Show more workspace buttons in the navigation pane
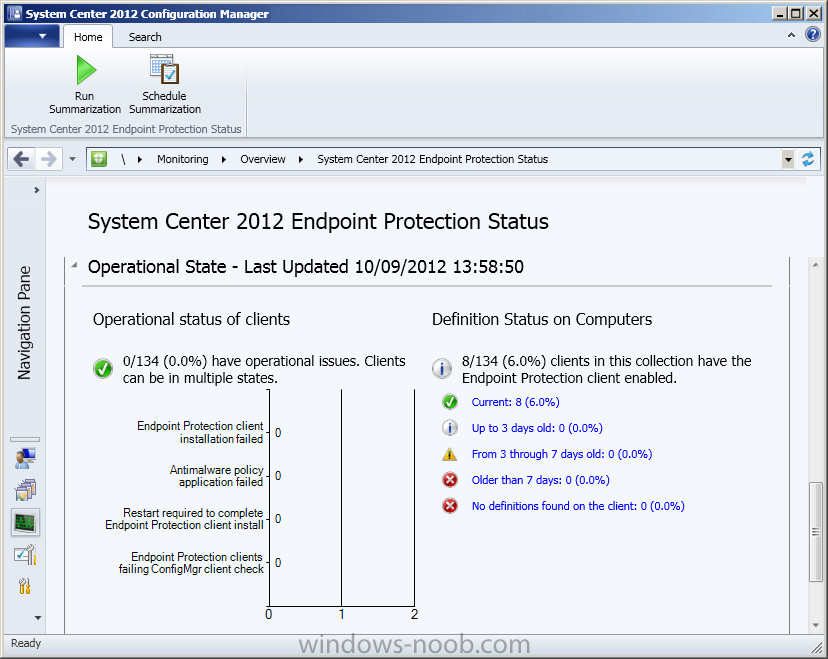 coord(37,617)
